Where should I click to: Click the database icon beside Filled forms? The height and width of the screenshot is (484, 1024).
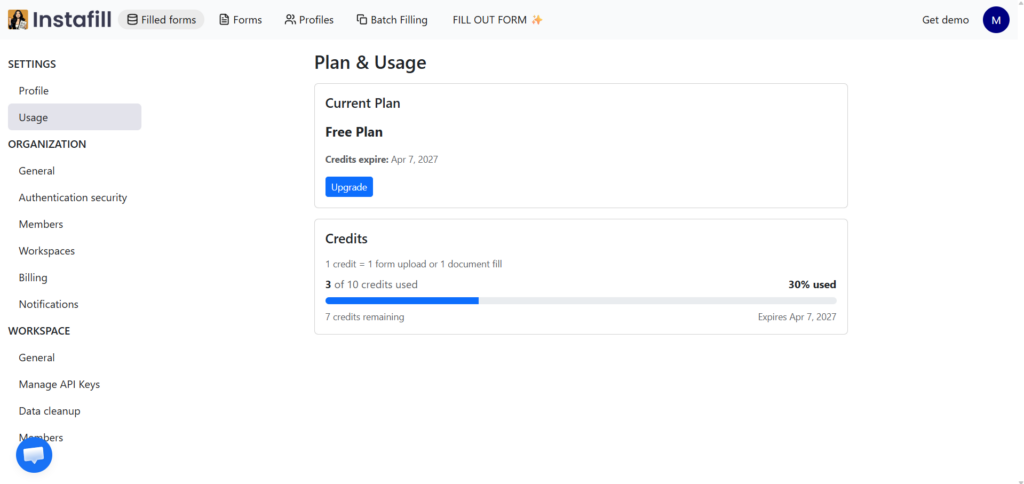tap(132, 20)
